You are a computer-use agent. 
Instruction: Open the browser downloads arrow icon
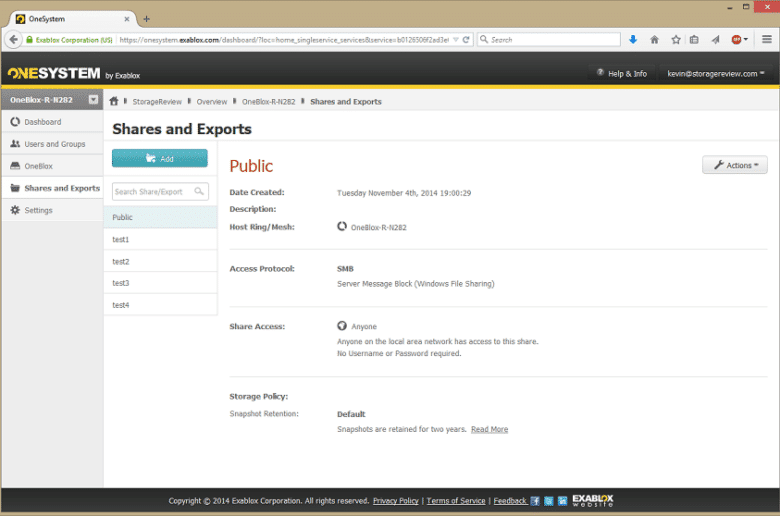[x=633, y=40]
